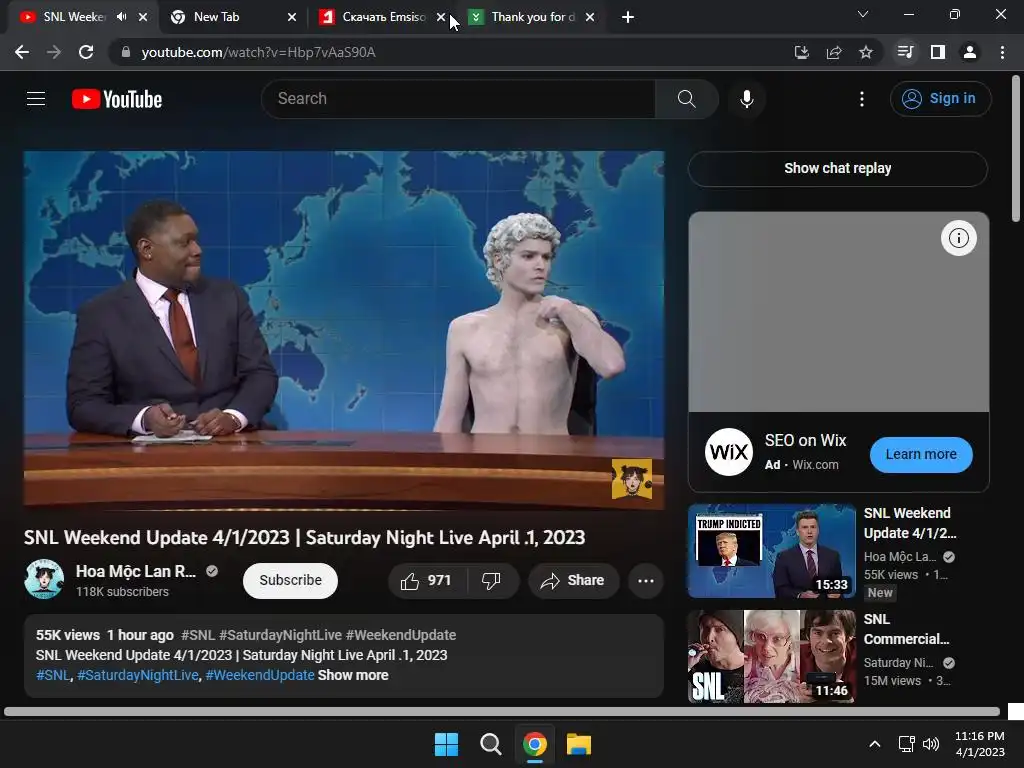View site information lock icon

point(126,52)
